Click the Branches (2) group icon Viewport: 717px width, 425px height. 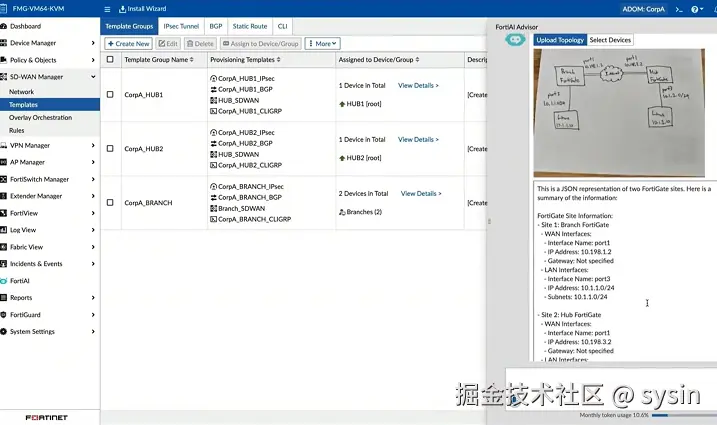pos(342,212)
